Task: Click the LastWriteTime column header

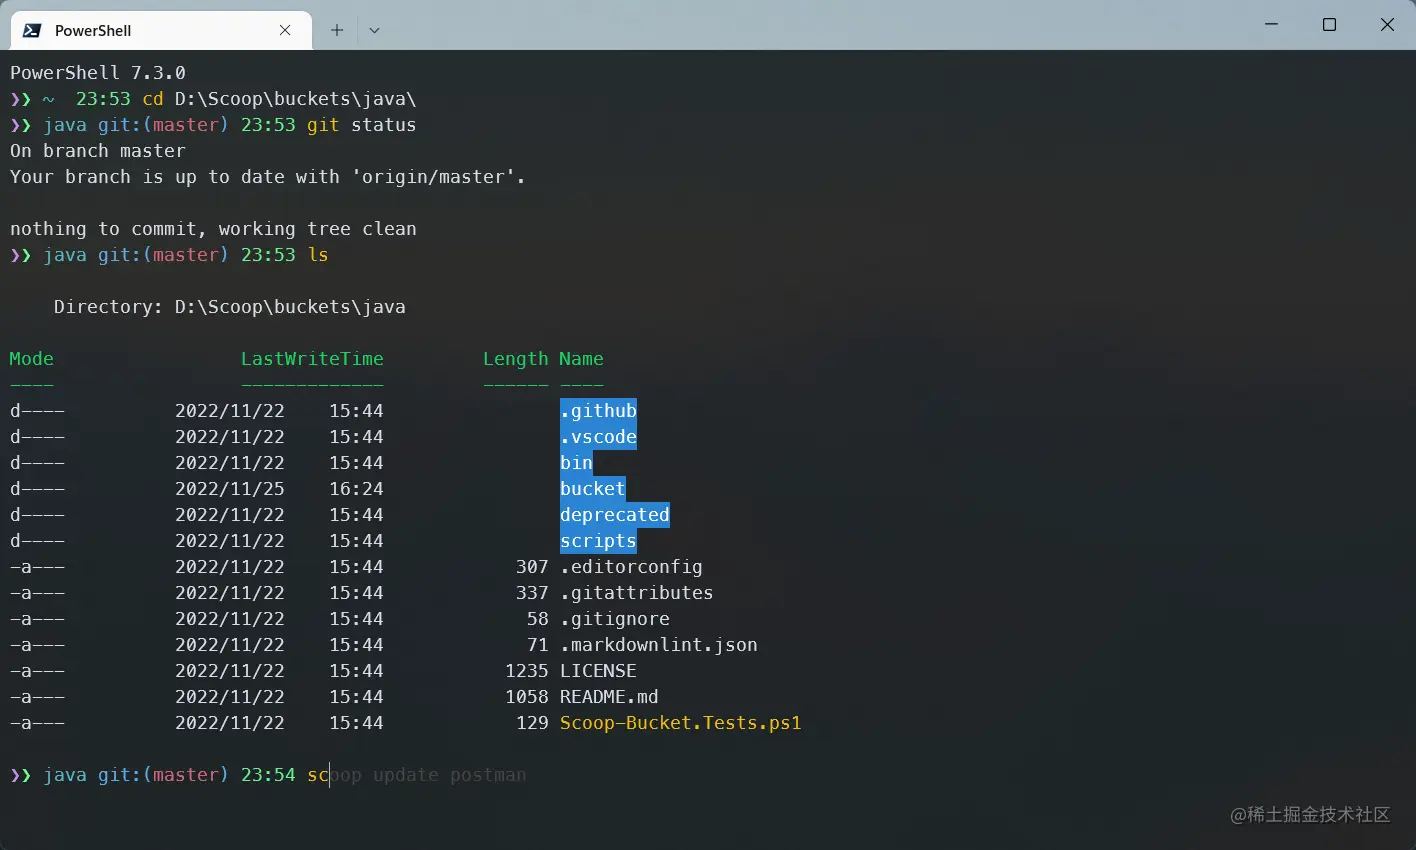Action: (312, 359)
